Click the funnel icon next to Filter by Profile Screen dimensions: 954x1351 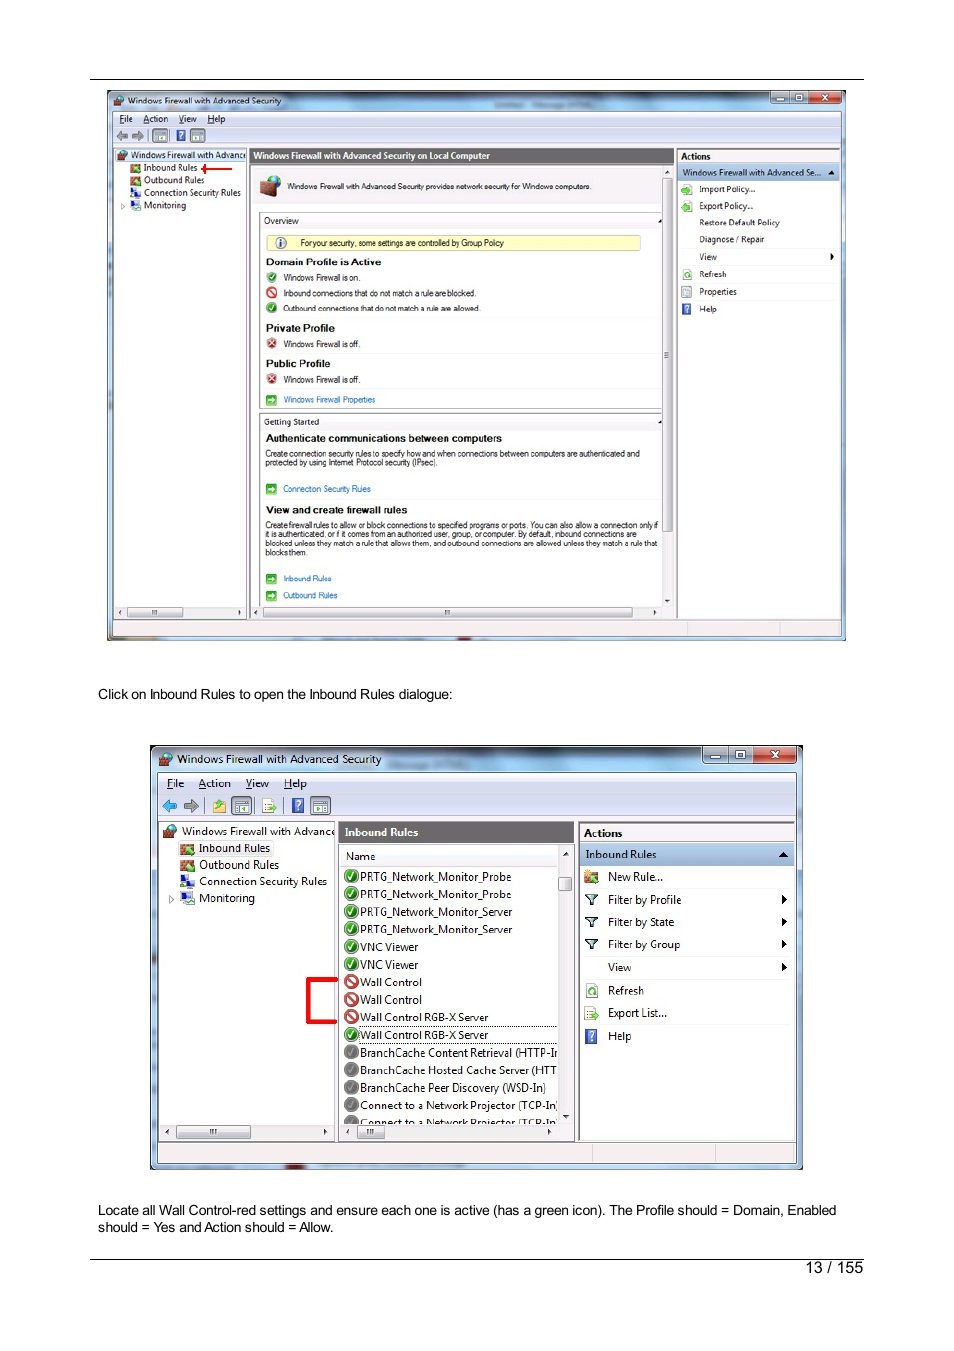click(x=591, y=900)
